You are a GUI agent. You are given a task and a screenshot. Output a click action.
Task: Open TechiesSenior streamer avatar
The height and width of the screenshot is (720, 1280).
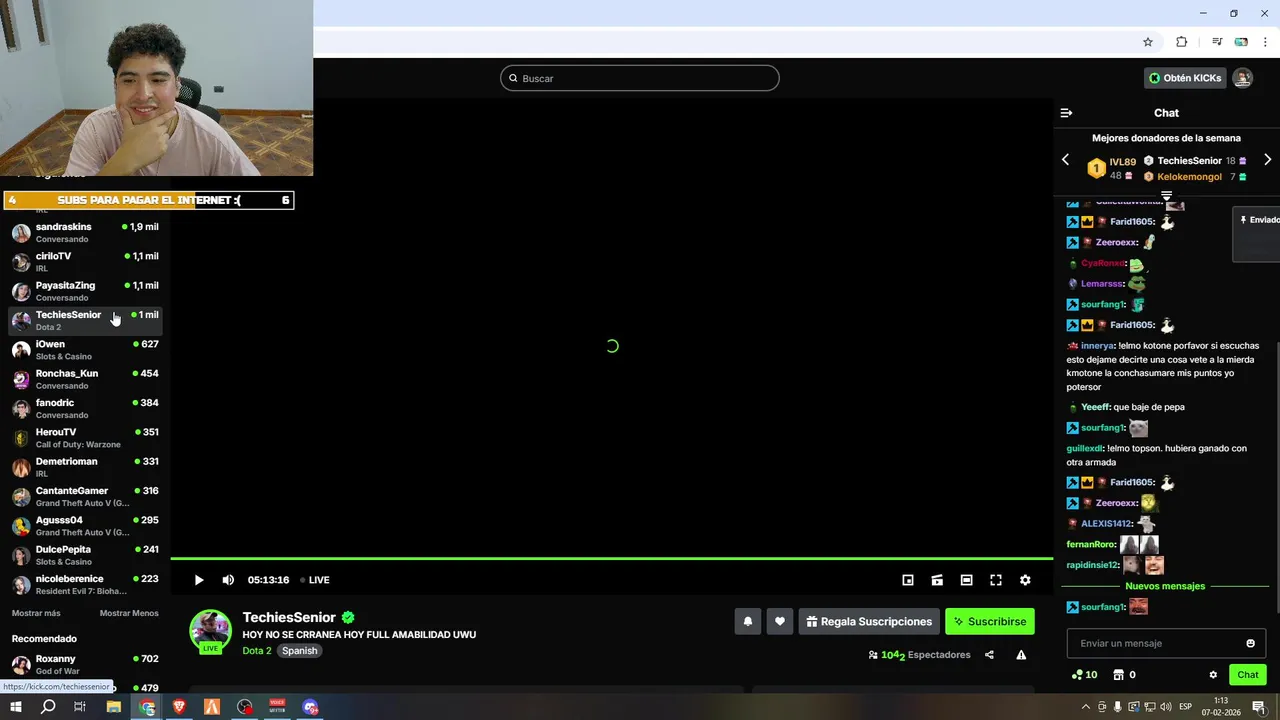tap(211, 631)
